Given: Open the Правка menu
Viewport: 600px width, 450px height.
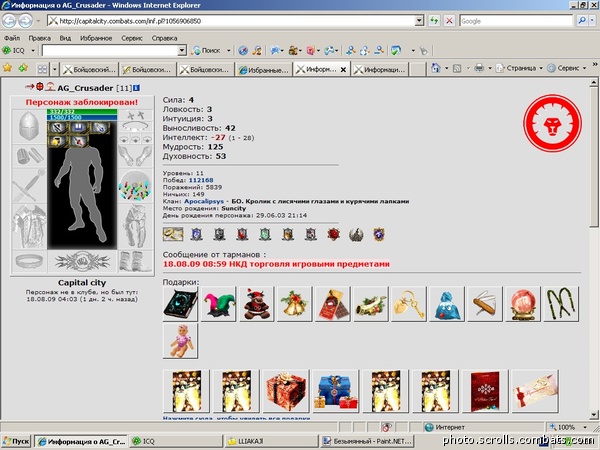Looking at the screenshot, I should 39,38.
